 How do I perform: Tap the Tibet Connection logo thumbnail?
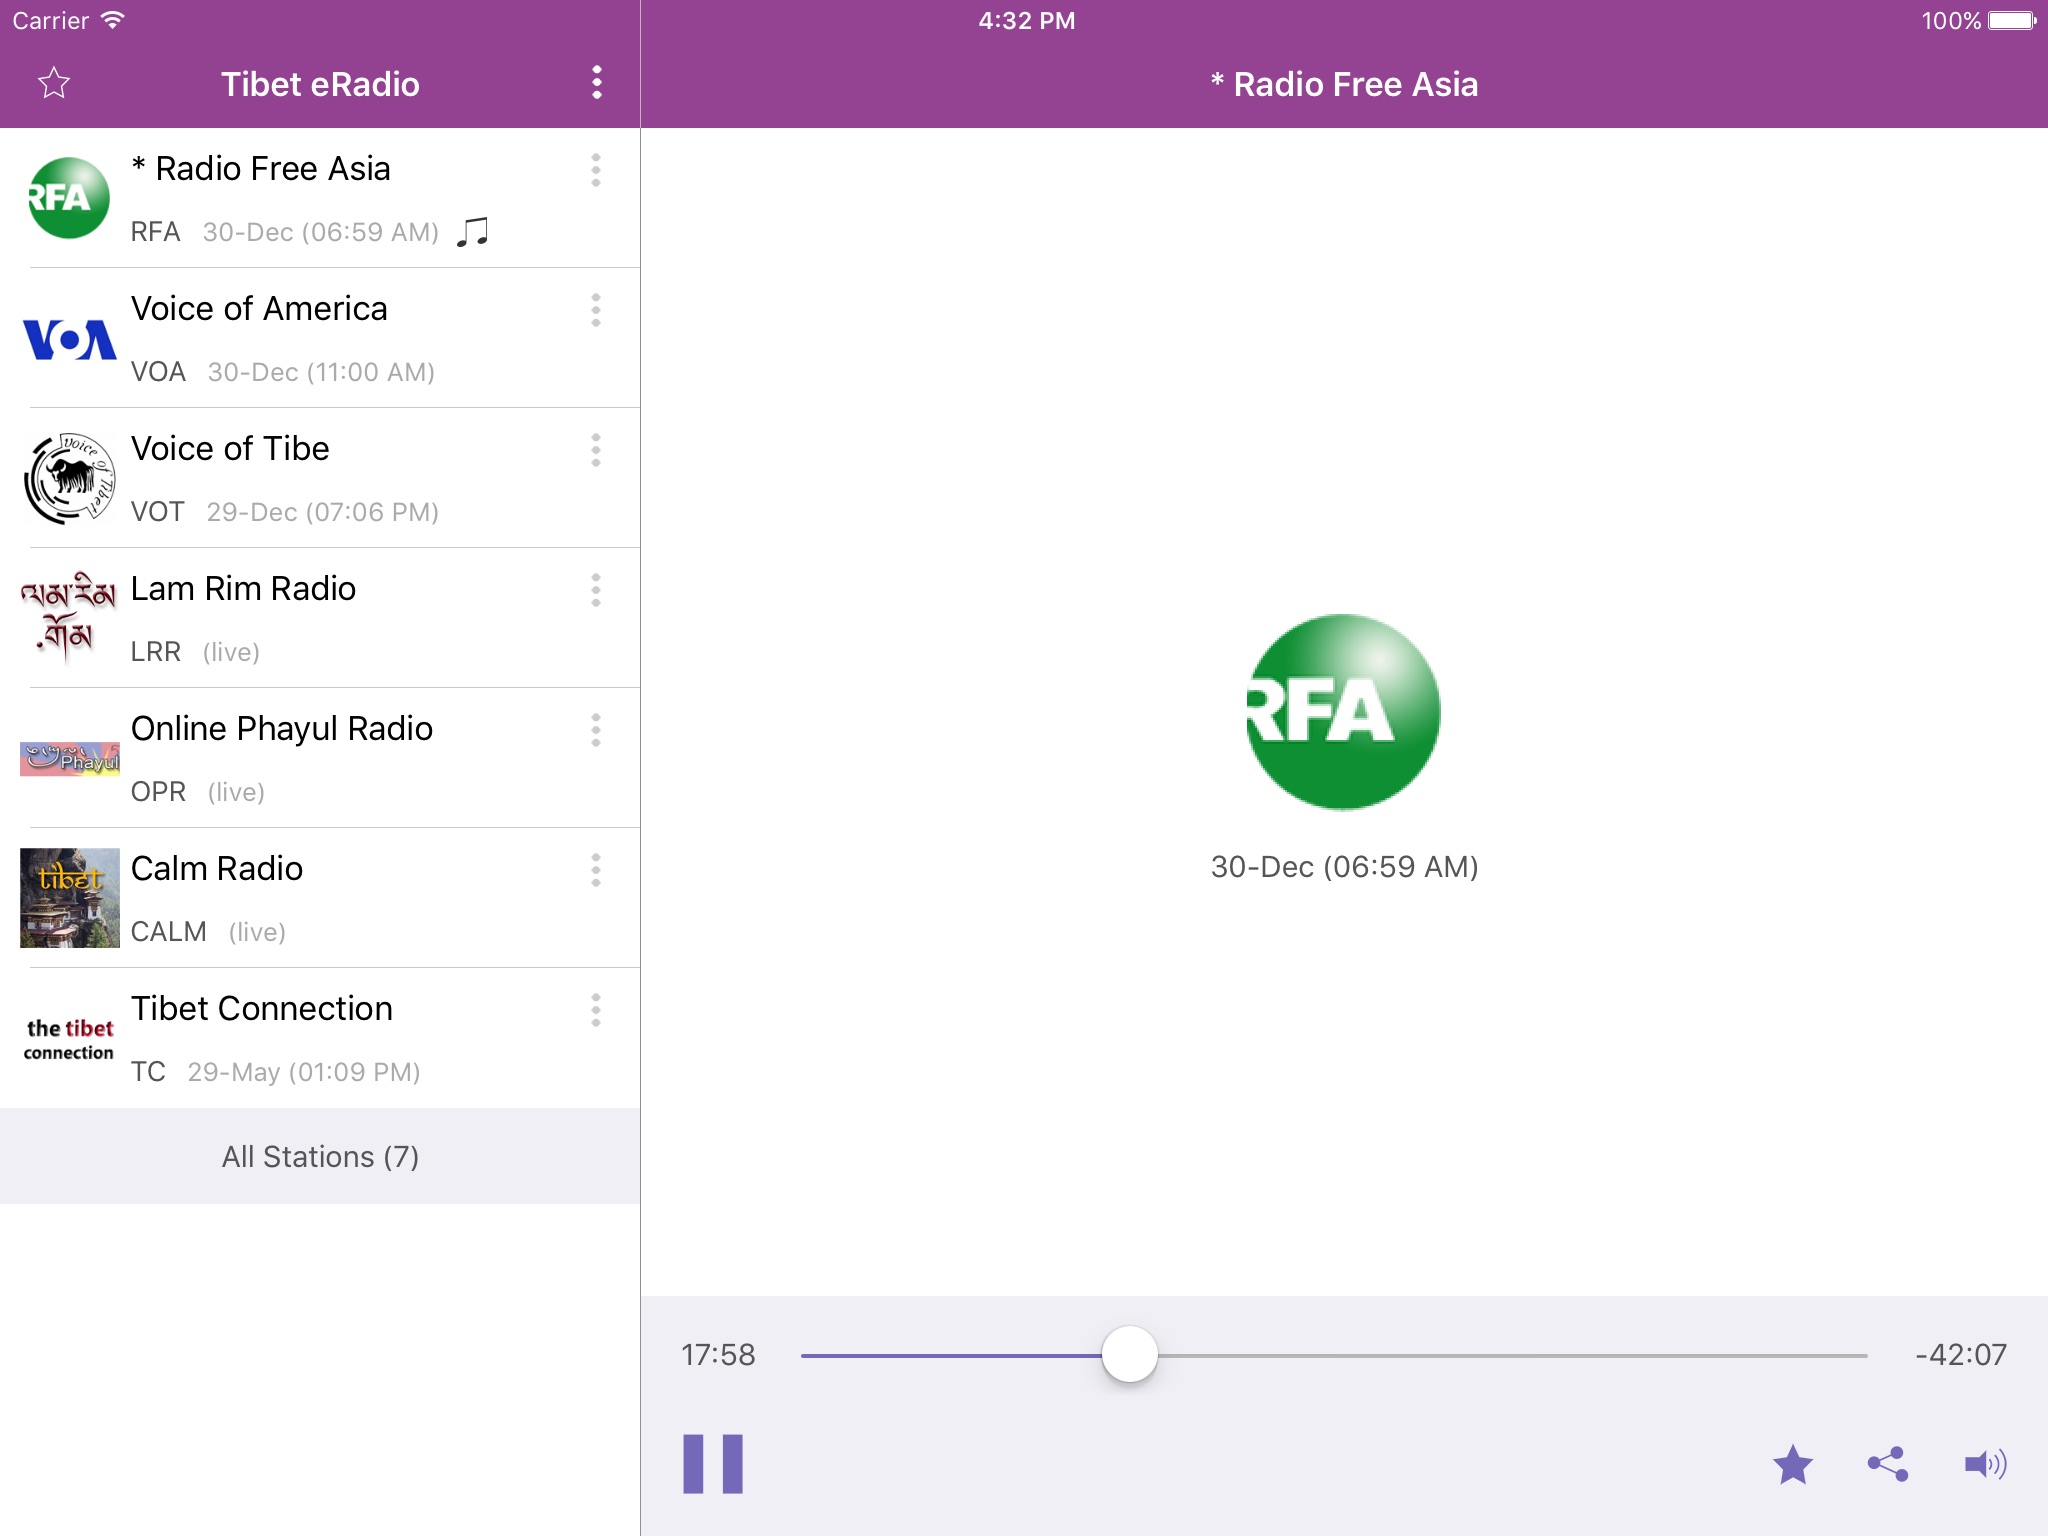(x=69, y=1039)
